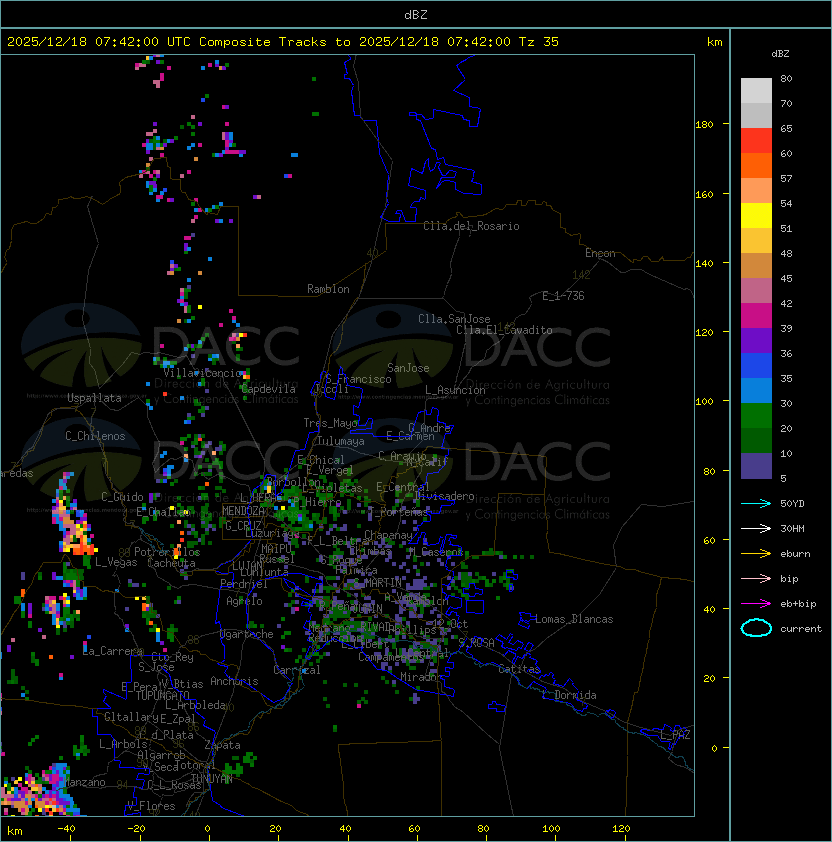The width and height of the screenshot is (832, 842).
Task: Click the -40 tick on the horizontal axis
Action: [66, 829]
